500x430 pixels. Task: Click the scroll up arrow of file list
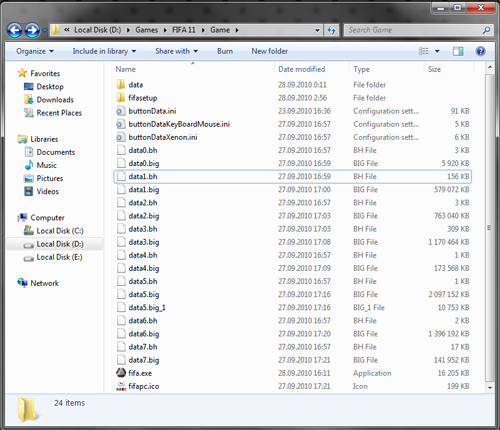tap(490, 67)
